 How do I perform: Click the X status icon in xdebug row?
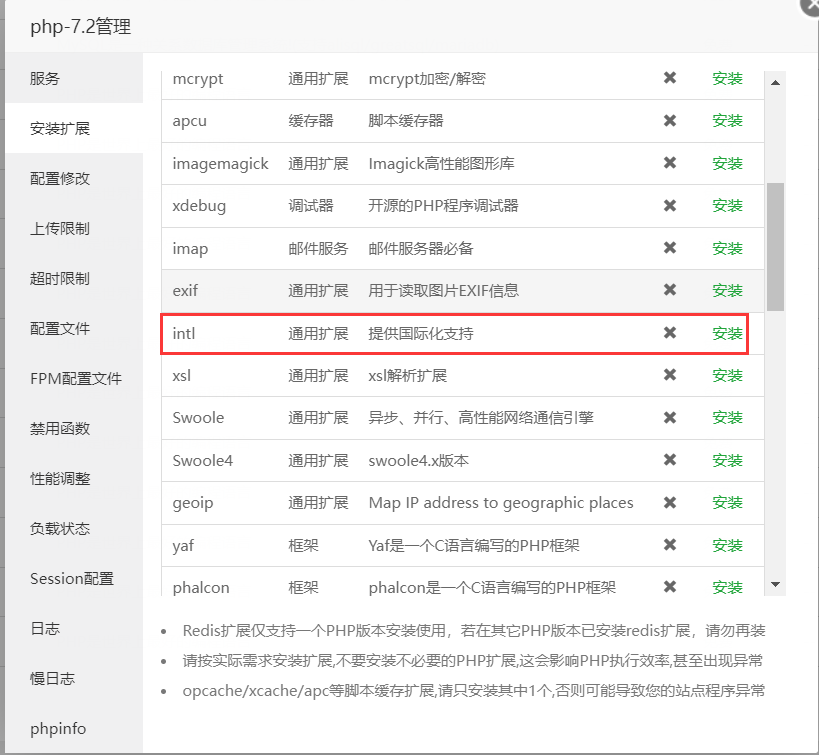[670, 205]
